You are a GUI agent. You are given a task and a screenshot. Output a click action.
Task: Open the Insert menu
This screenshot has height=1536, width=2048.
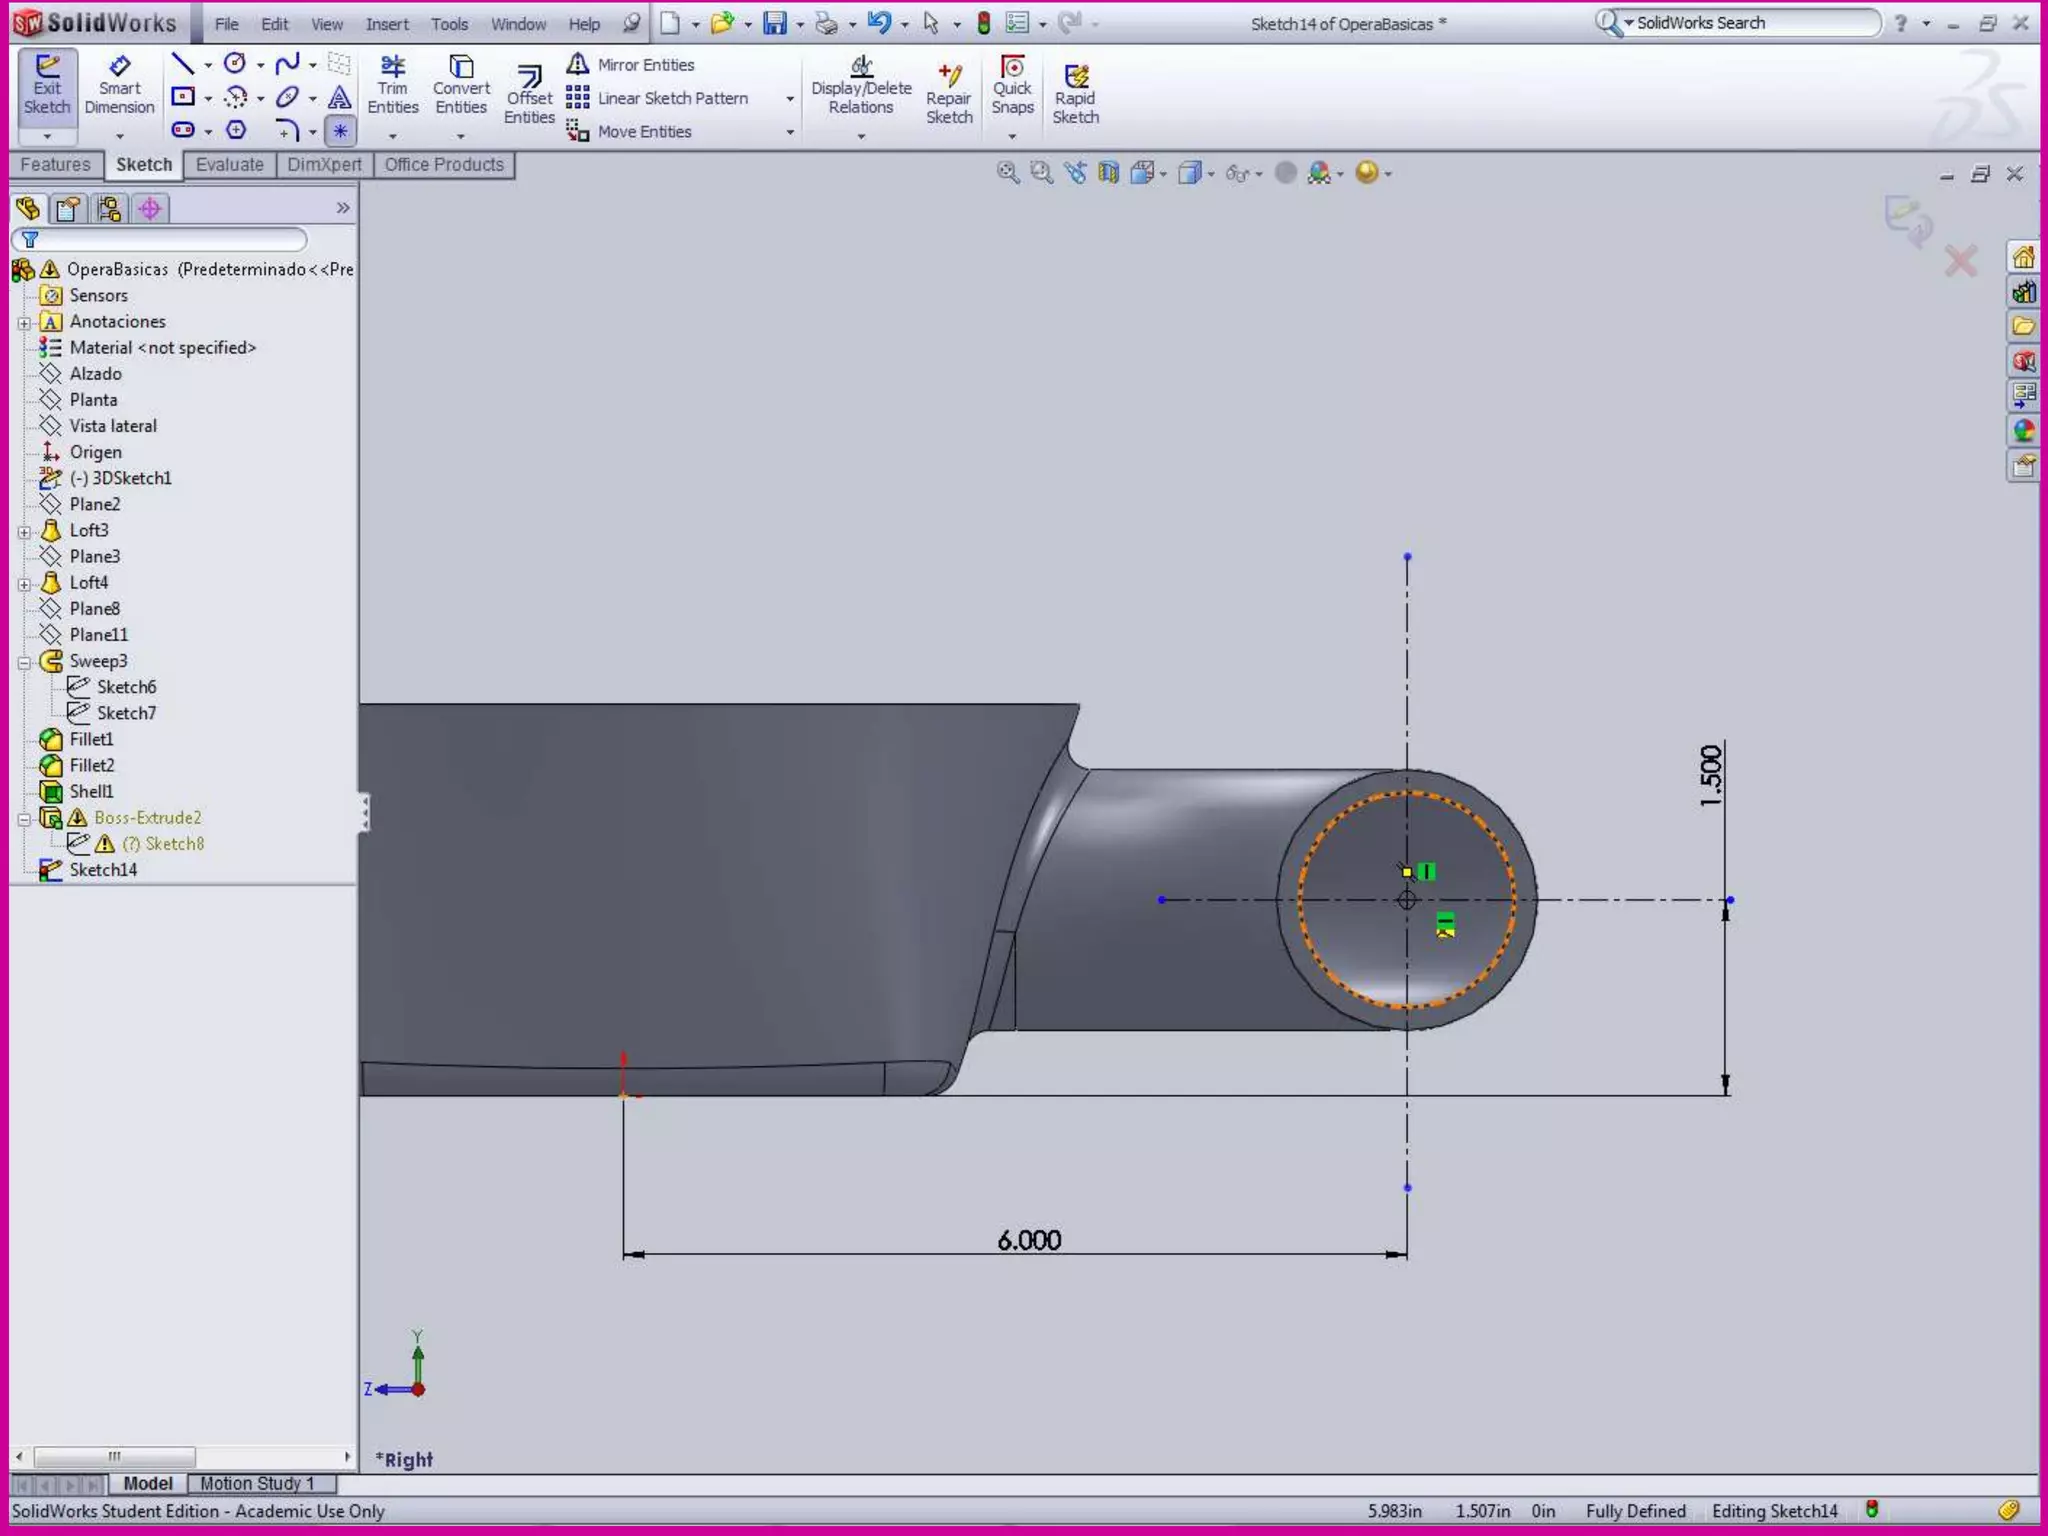(x=386, y=24)
